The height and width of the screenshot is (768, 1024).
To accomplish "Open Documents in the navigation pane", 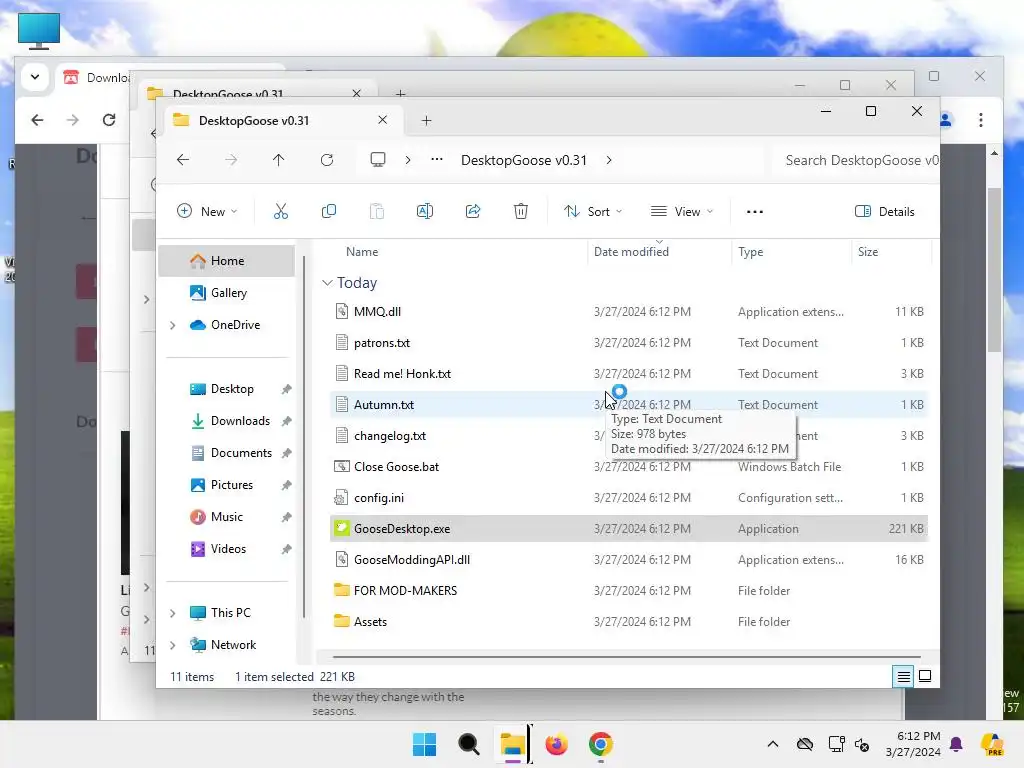I will click(227, 453).
